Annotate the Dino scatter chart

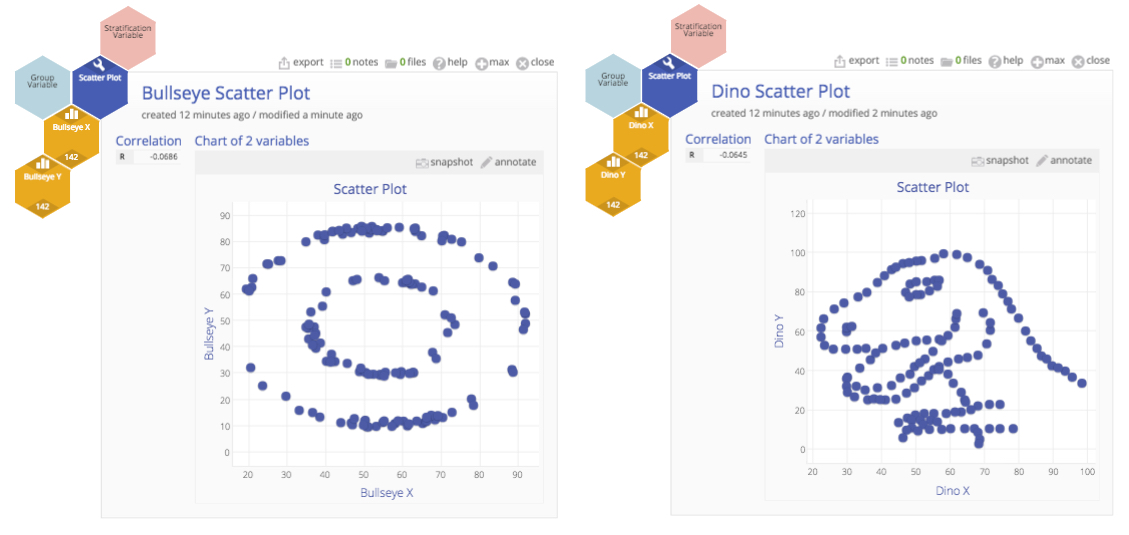click(x=1064, y=161)
